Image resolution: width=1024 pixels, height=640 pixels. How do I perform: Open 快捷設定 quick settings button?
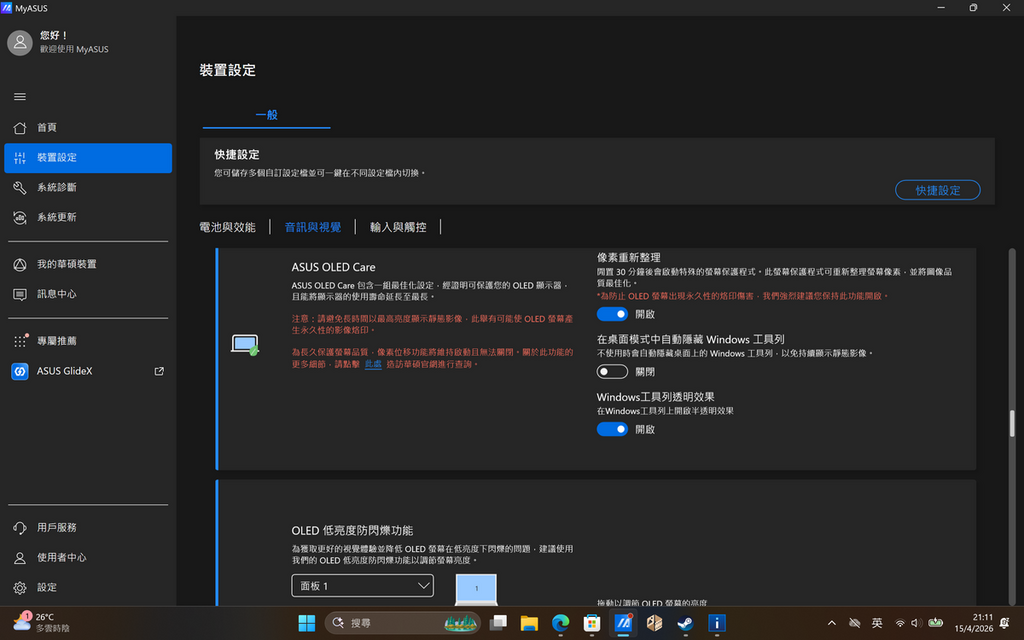point(937,190)
